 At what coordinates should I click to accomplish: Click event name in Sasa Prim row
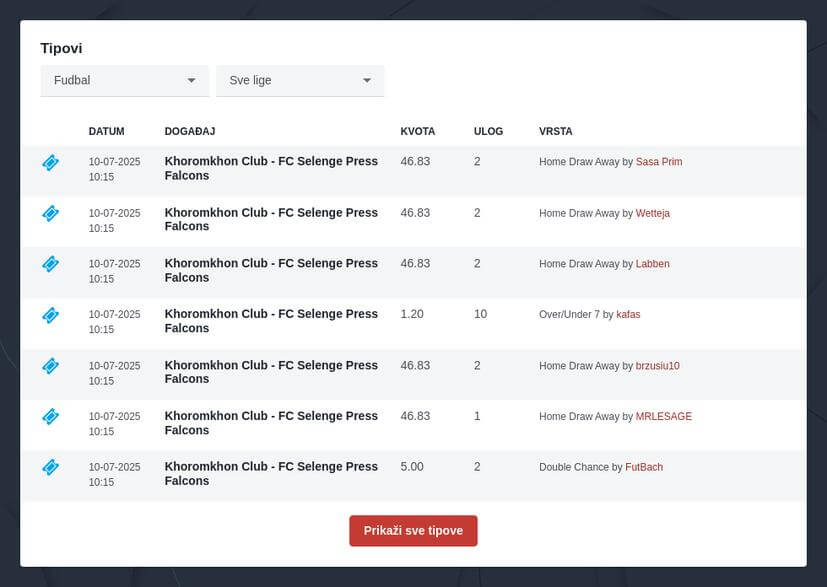coord(271,168)
